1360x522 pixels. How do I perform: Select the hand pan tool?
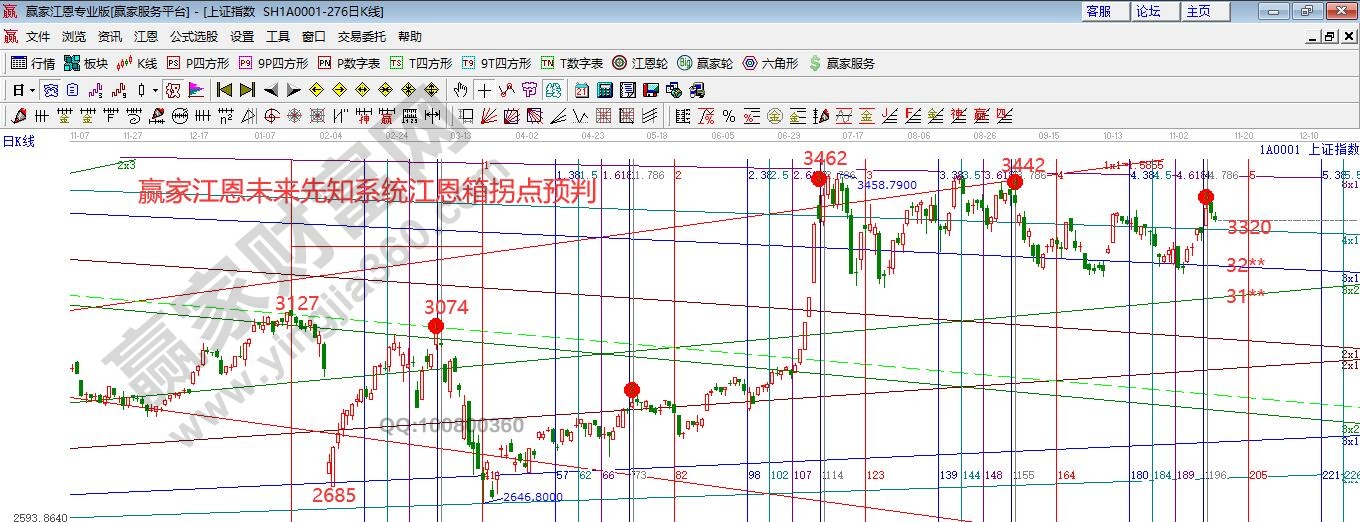coord(461,90)
